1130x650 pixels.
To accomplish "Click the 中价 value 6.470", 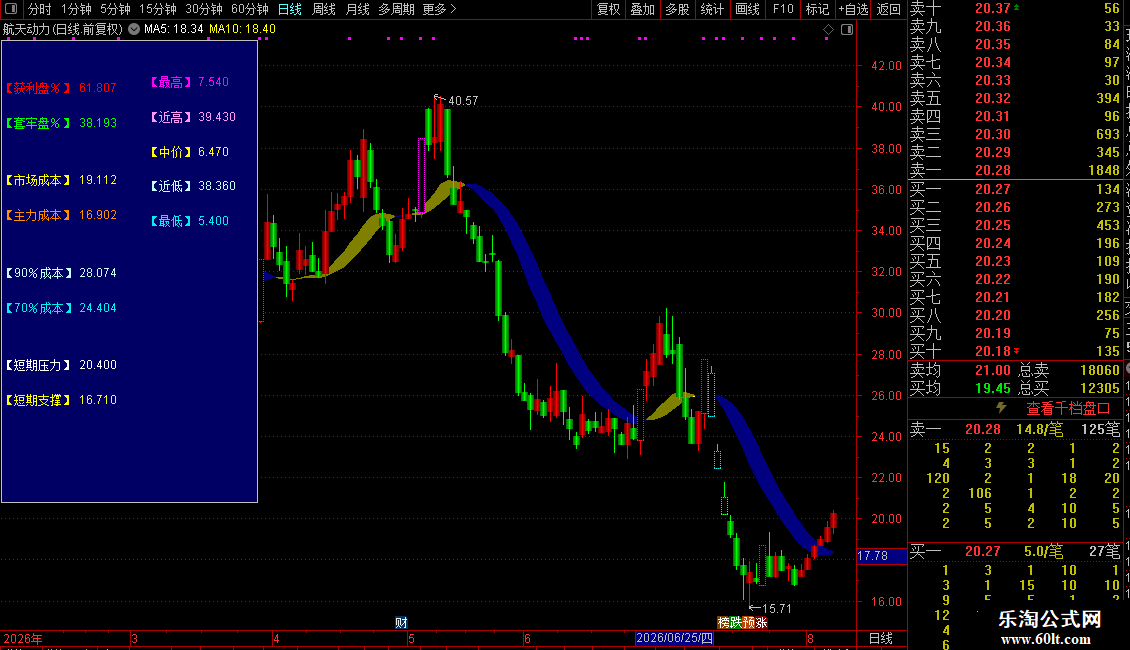I will [213, 152].
